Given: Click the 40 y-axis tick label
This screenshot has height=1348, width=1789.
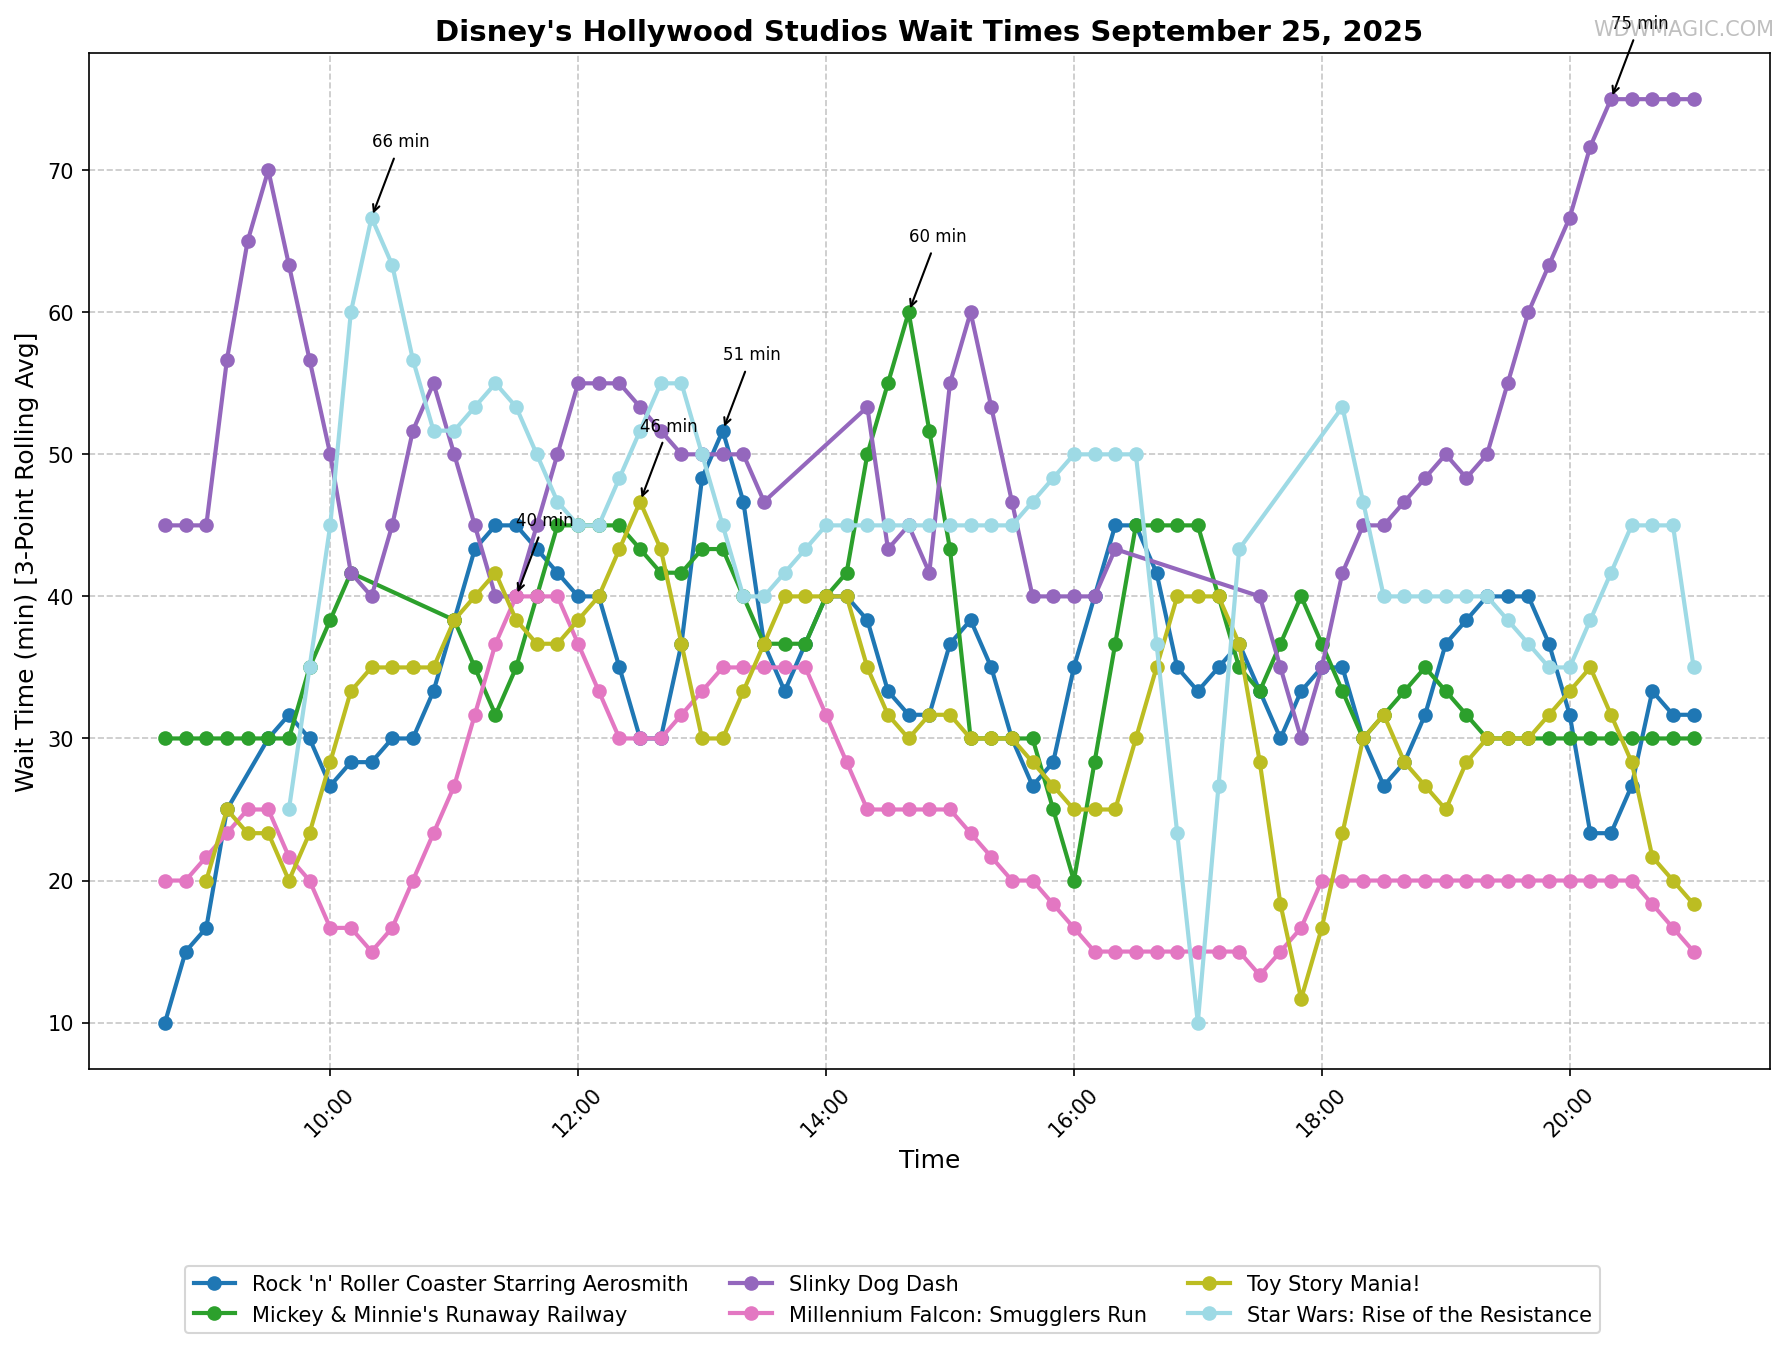Looking at the screenshot, I should point(63,597).
